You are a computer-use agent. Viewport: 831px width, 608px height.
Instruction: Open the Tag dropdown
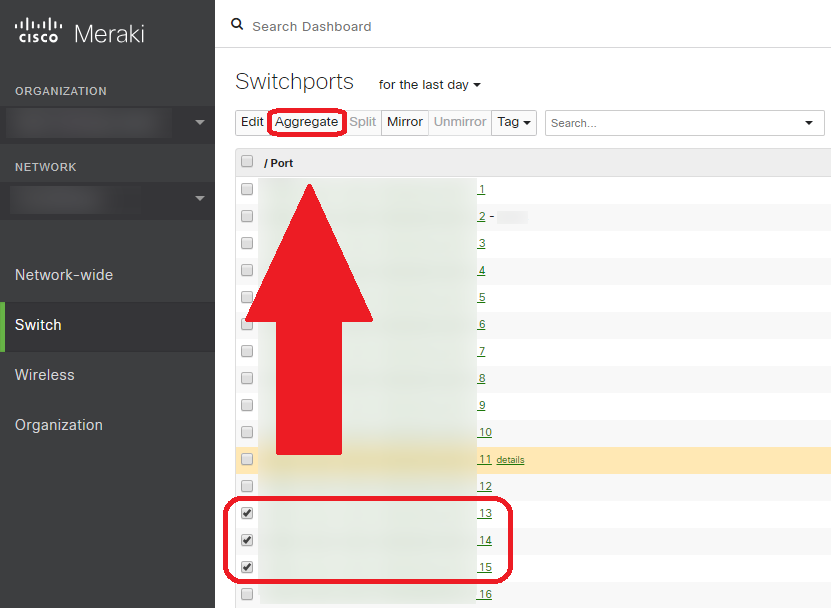pyautogui.click(x=515, y=122)
